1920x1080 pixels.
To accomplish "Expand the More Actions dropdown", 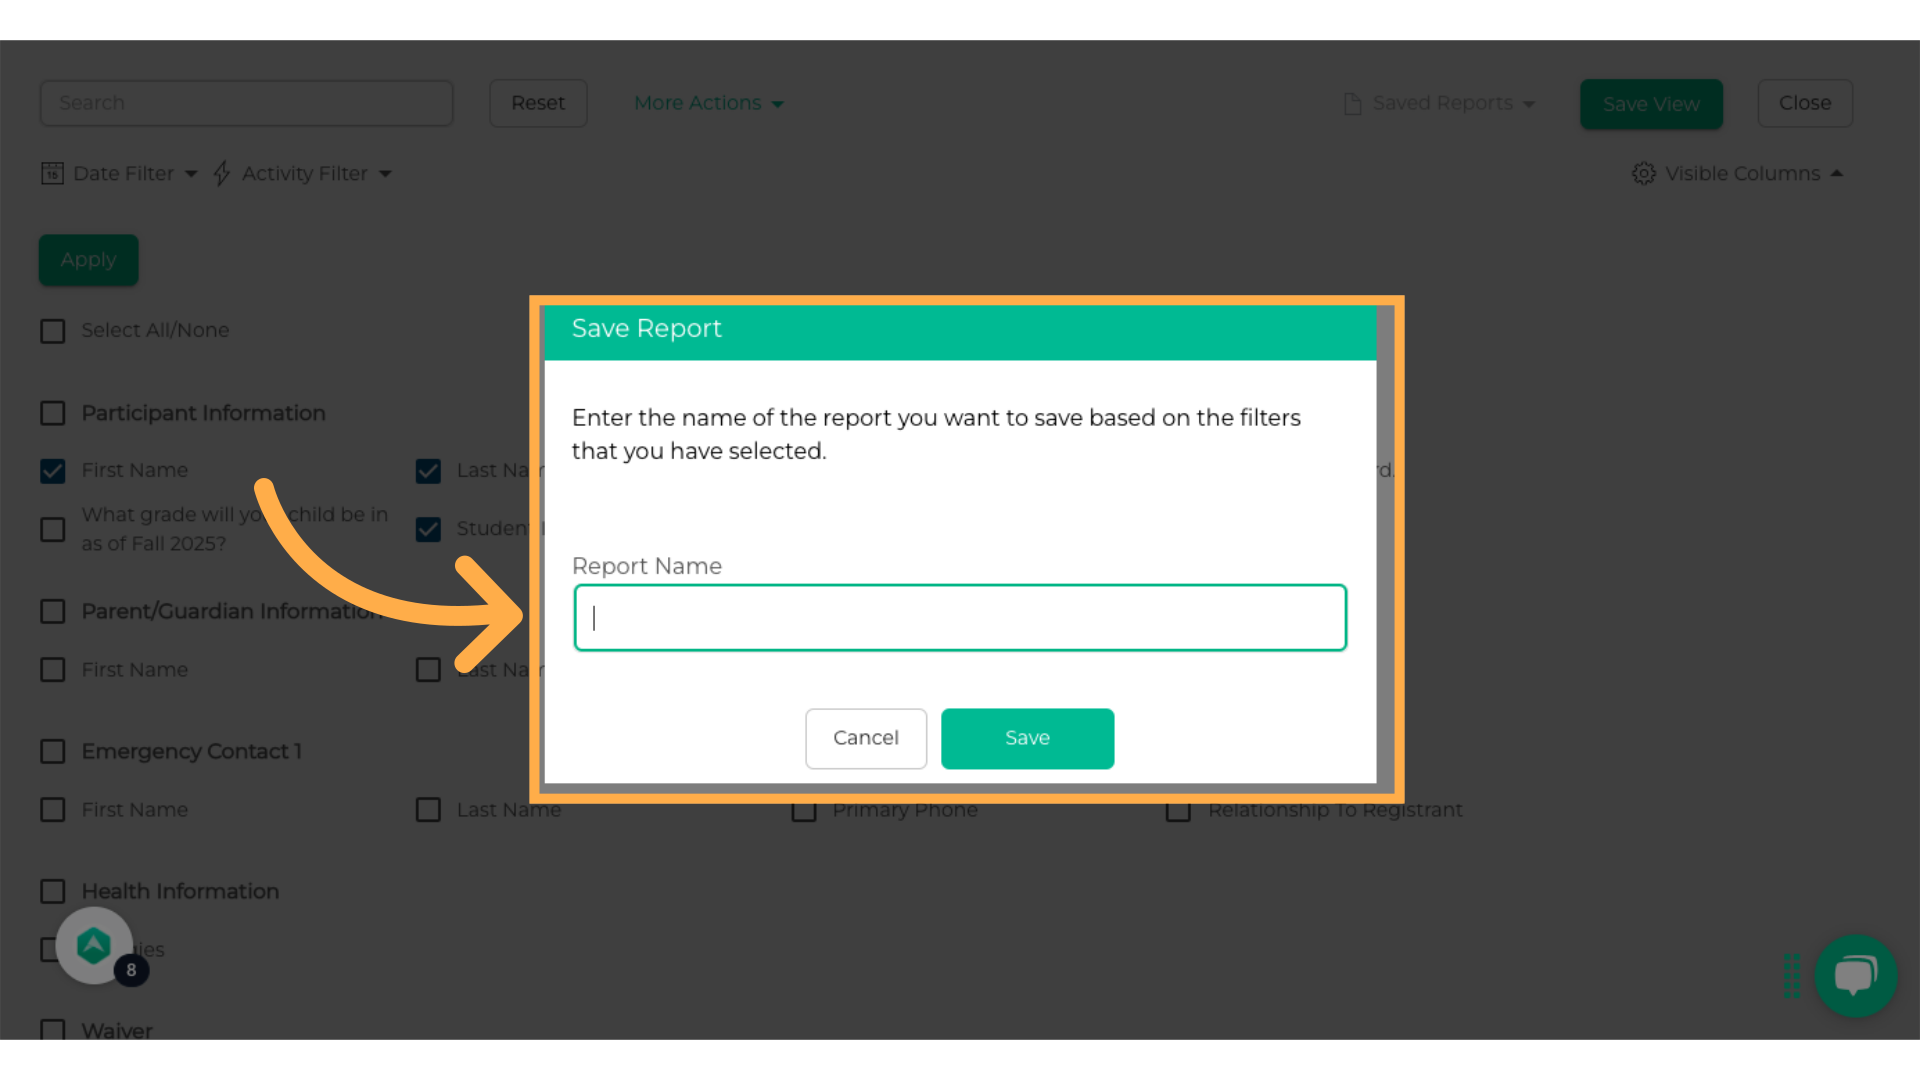I will 708,103.
